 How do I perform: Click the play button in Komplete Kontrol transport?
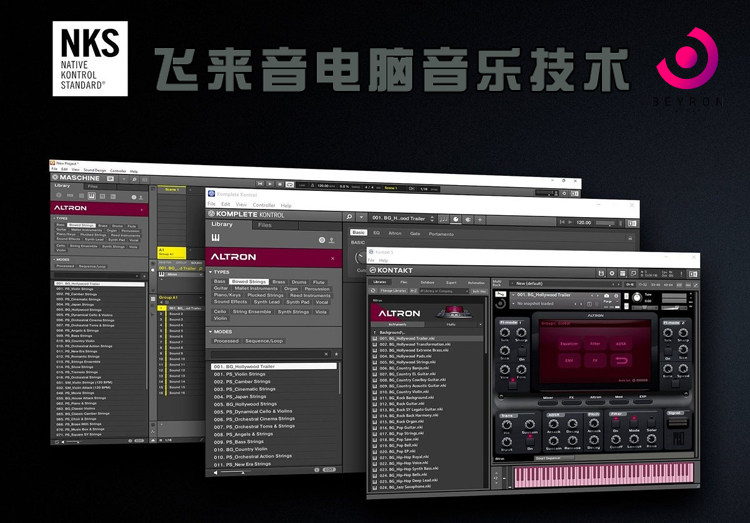pyautogui.click(x=570, y=223)
